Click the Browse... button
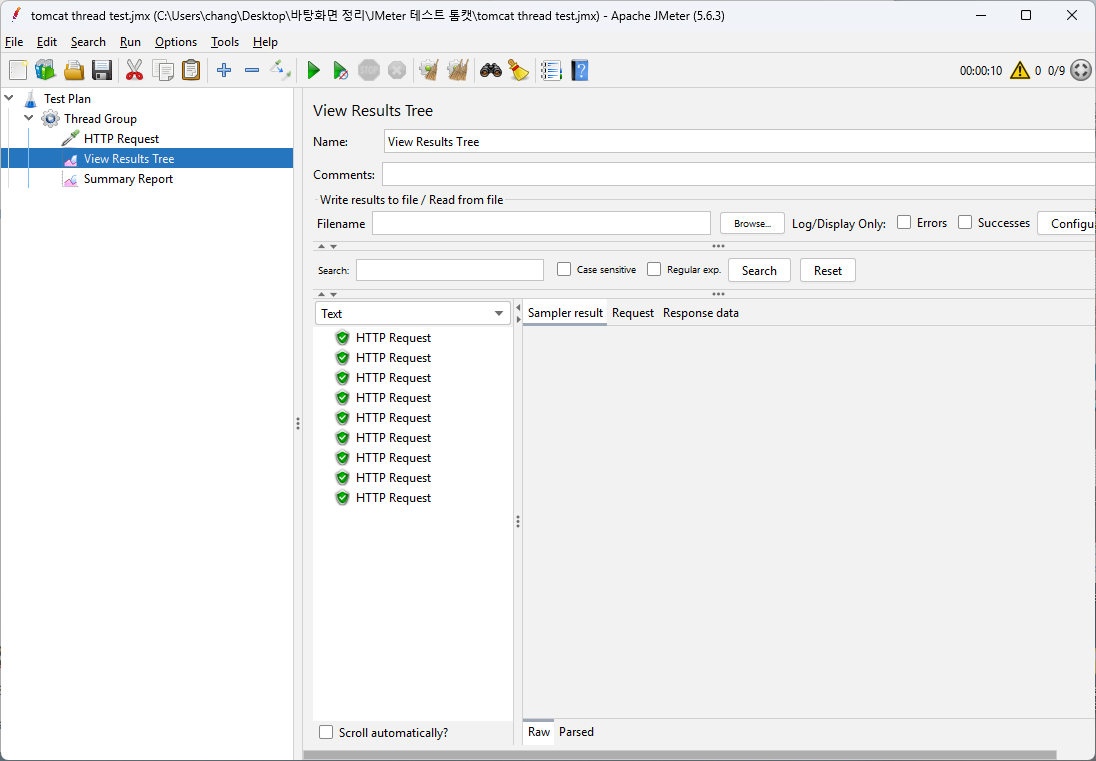Screen dimensions: 1096x761 pyautogui.click(x=752, y=224)
